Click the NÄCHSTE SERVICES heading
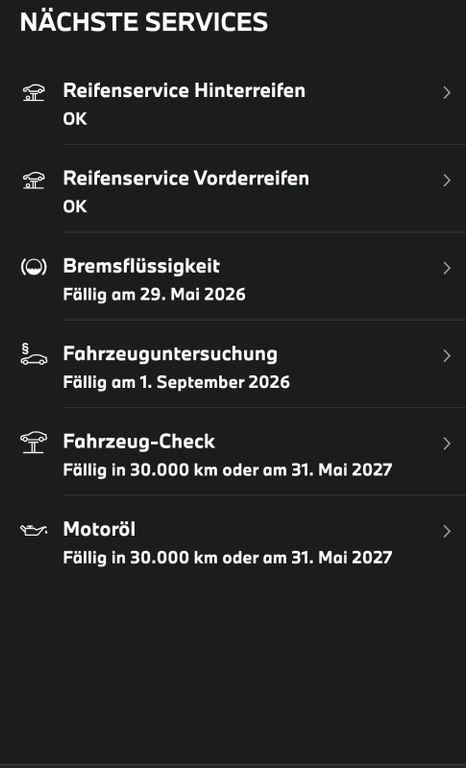 [144, 22]
